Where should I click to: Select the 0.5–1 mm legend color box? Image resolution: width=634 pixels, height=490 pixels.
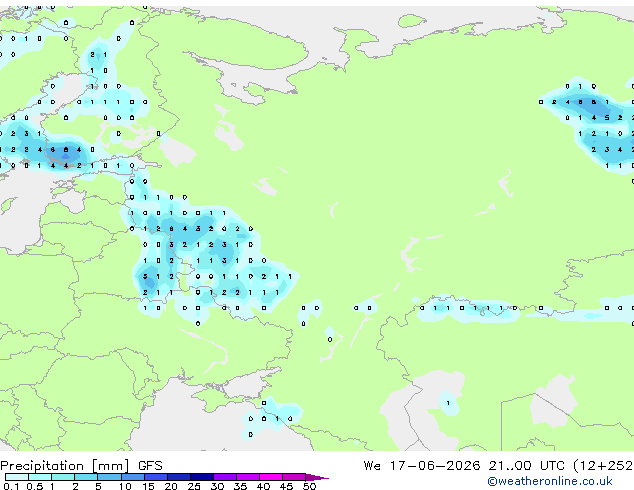pyautogui.click(x=40, y=477)
